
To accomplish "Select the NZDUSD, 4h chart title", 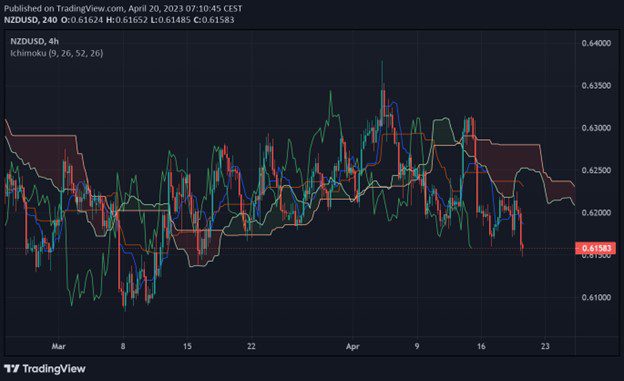I will tap(35, 41).
